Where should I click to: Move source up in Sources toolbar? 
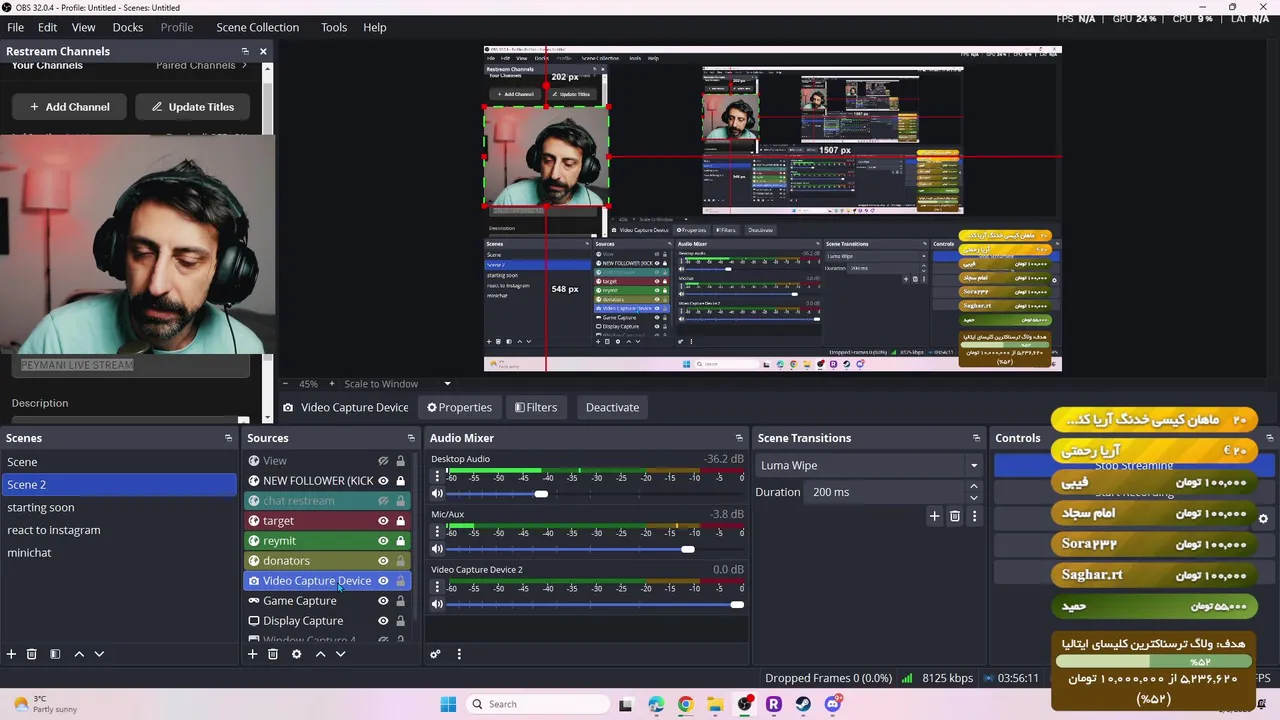pos(320,654)
